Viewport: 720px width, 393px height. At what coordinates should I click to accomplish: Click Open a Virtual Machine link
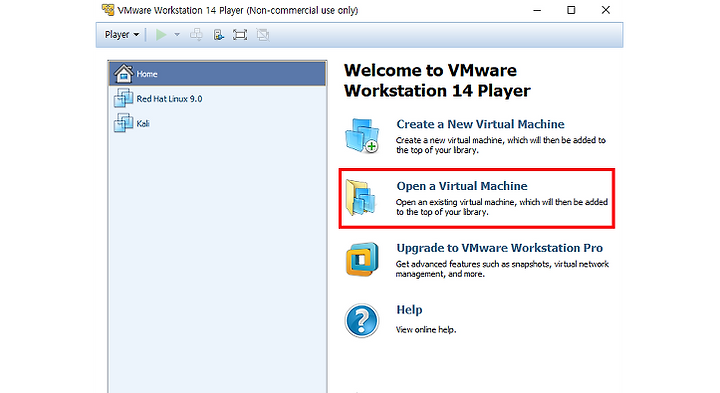462,186
